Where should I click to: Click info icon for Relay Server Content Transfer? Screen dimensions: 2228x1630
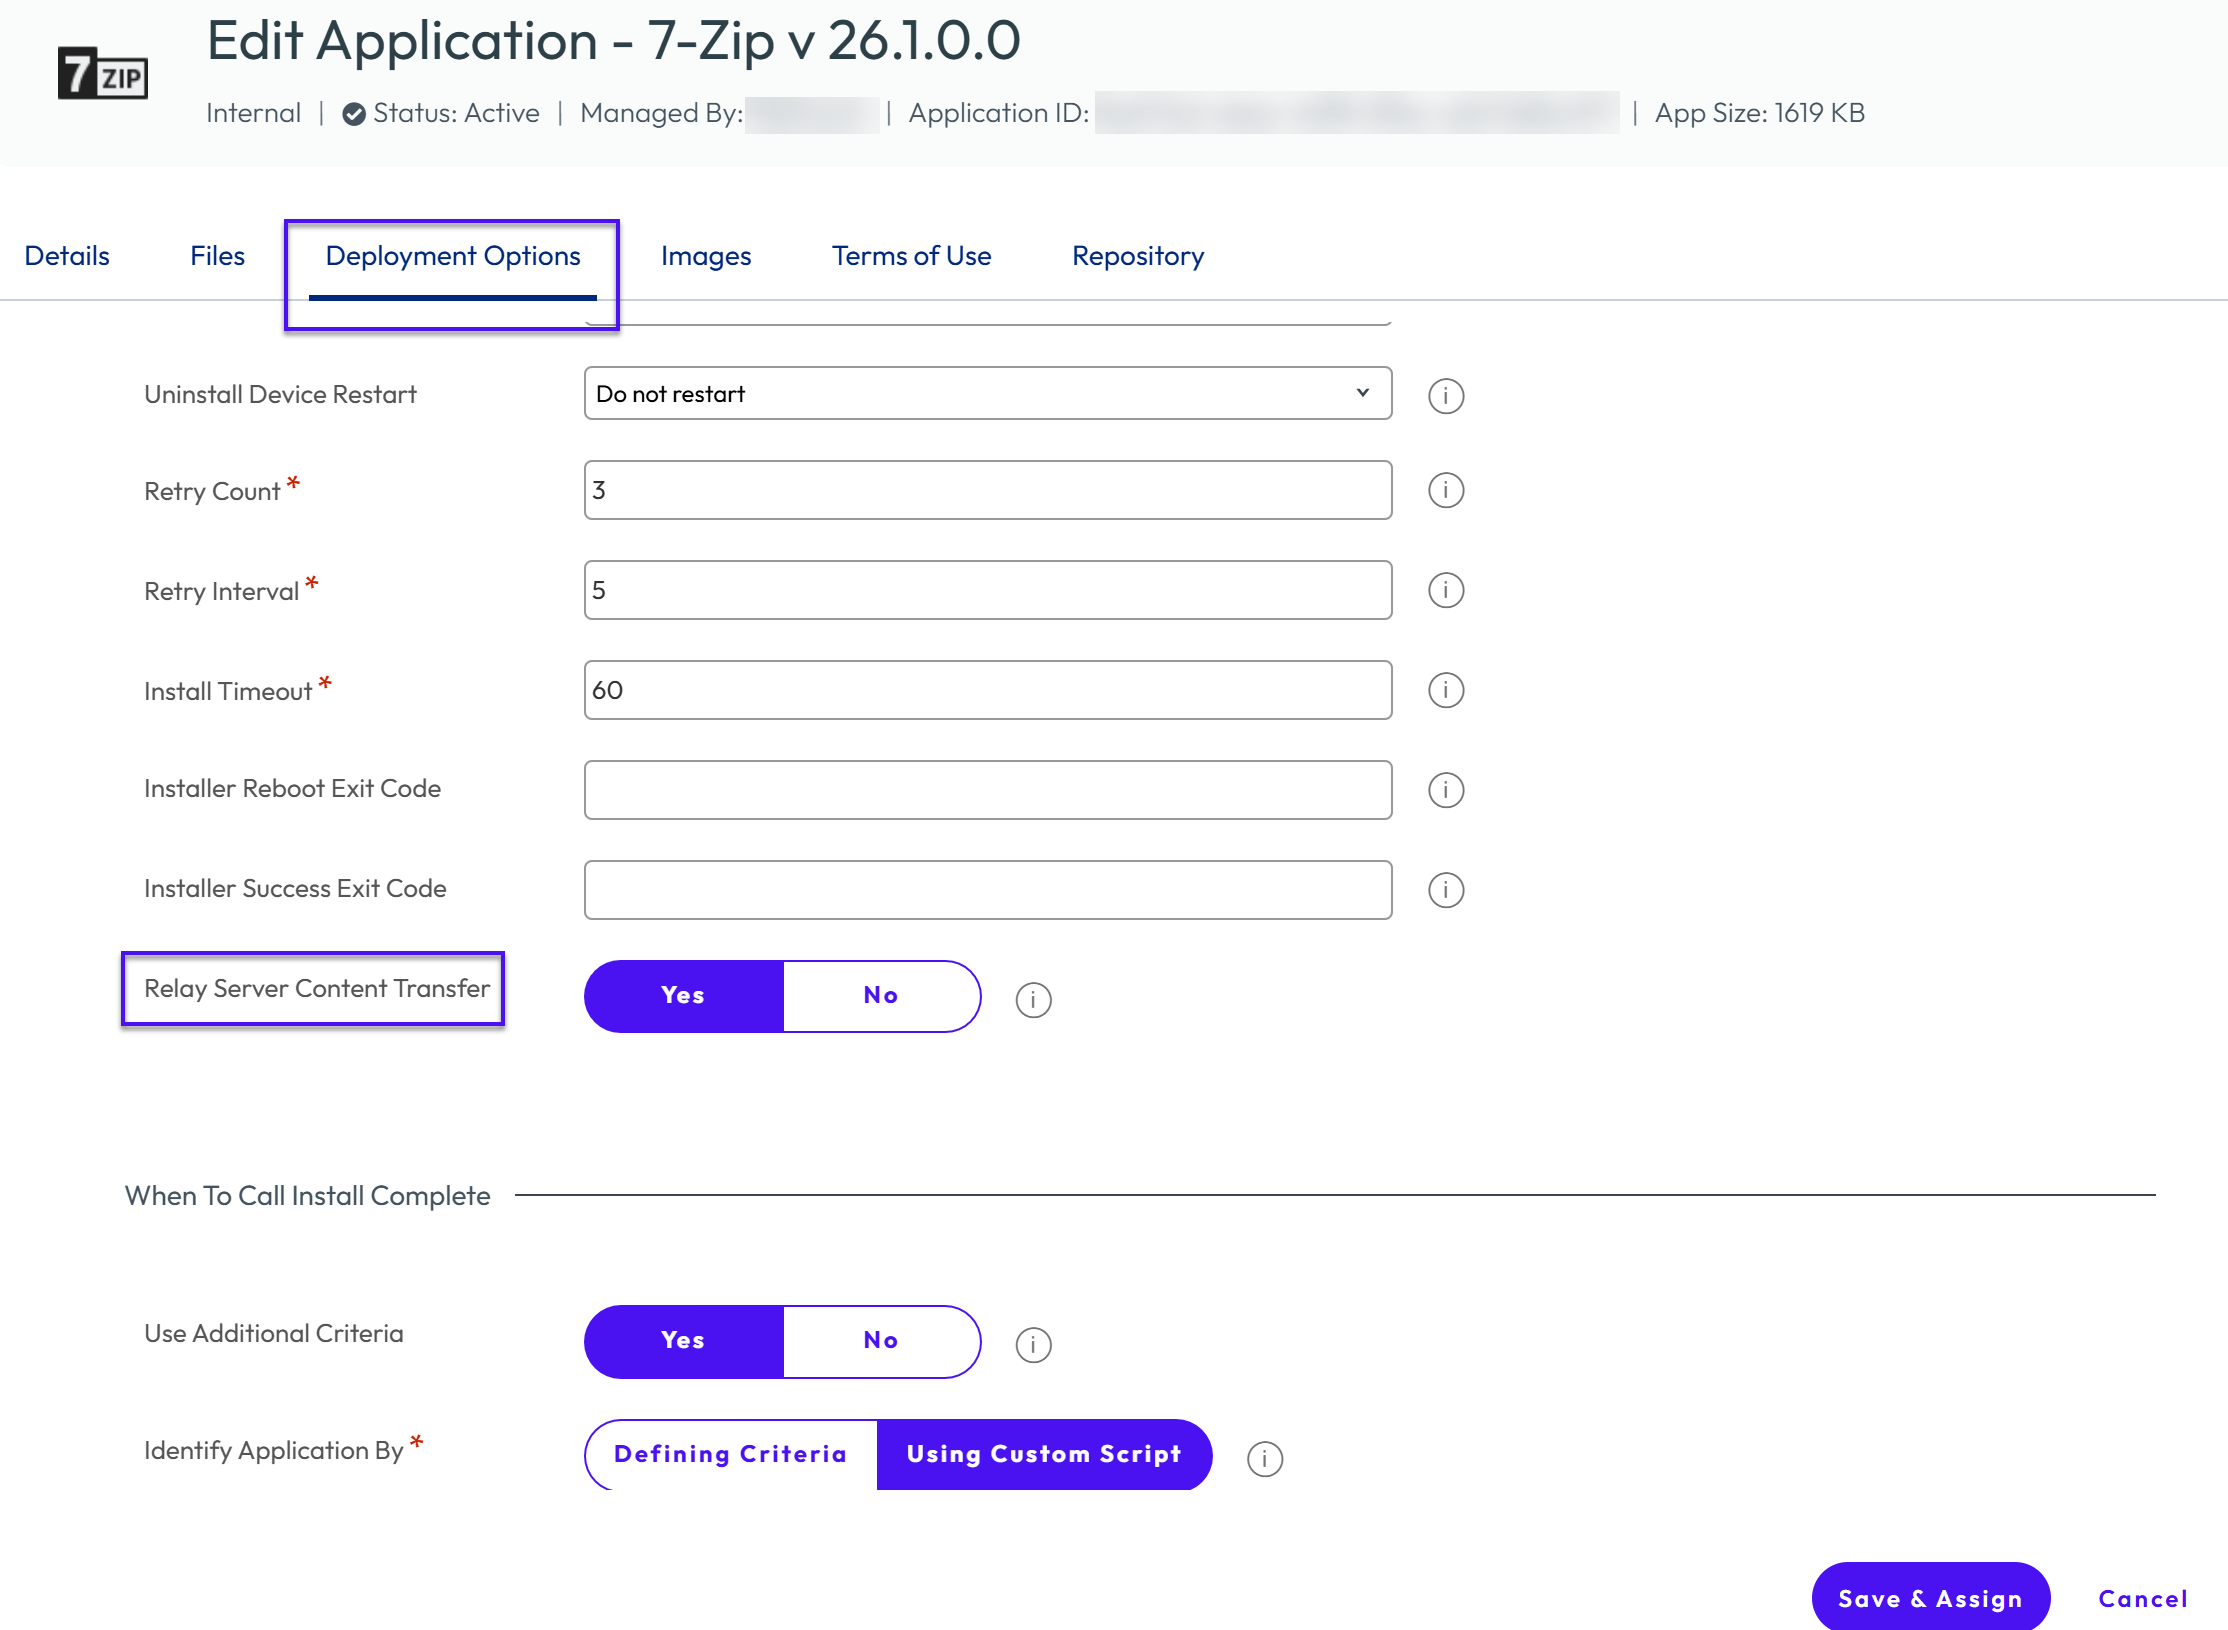[1033, 1000]
